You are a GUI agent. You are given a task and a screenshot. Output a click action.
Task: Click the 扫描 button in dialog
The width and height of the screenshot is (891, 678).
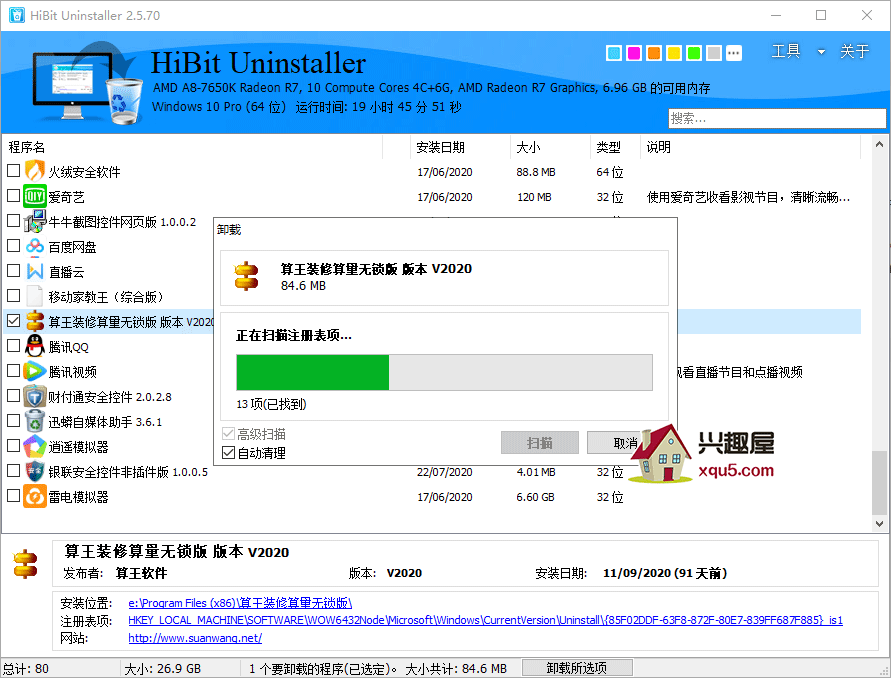(x=540, y=443)
